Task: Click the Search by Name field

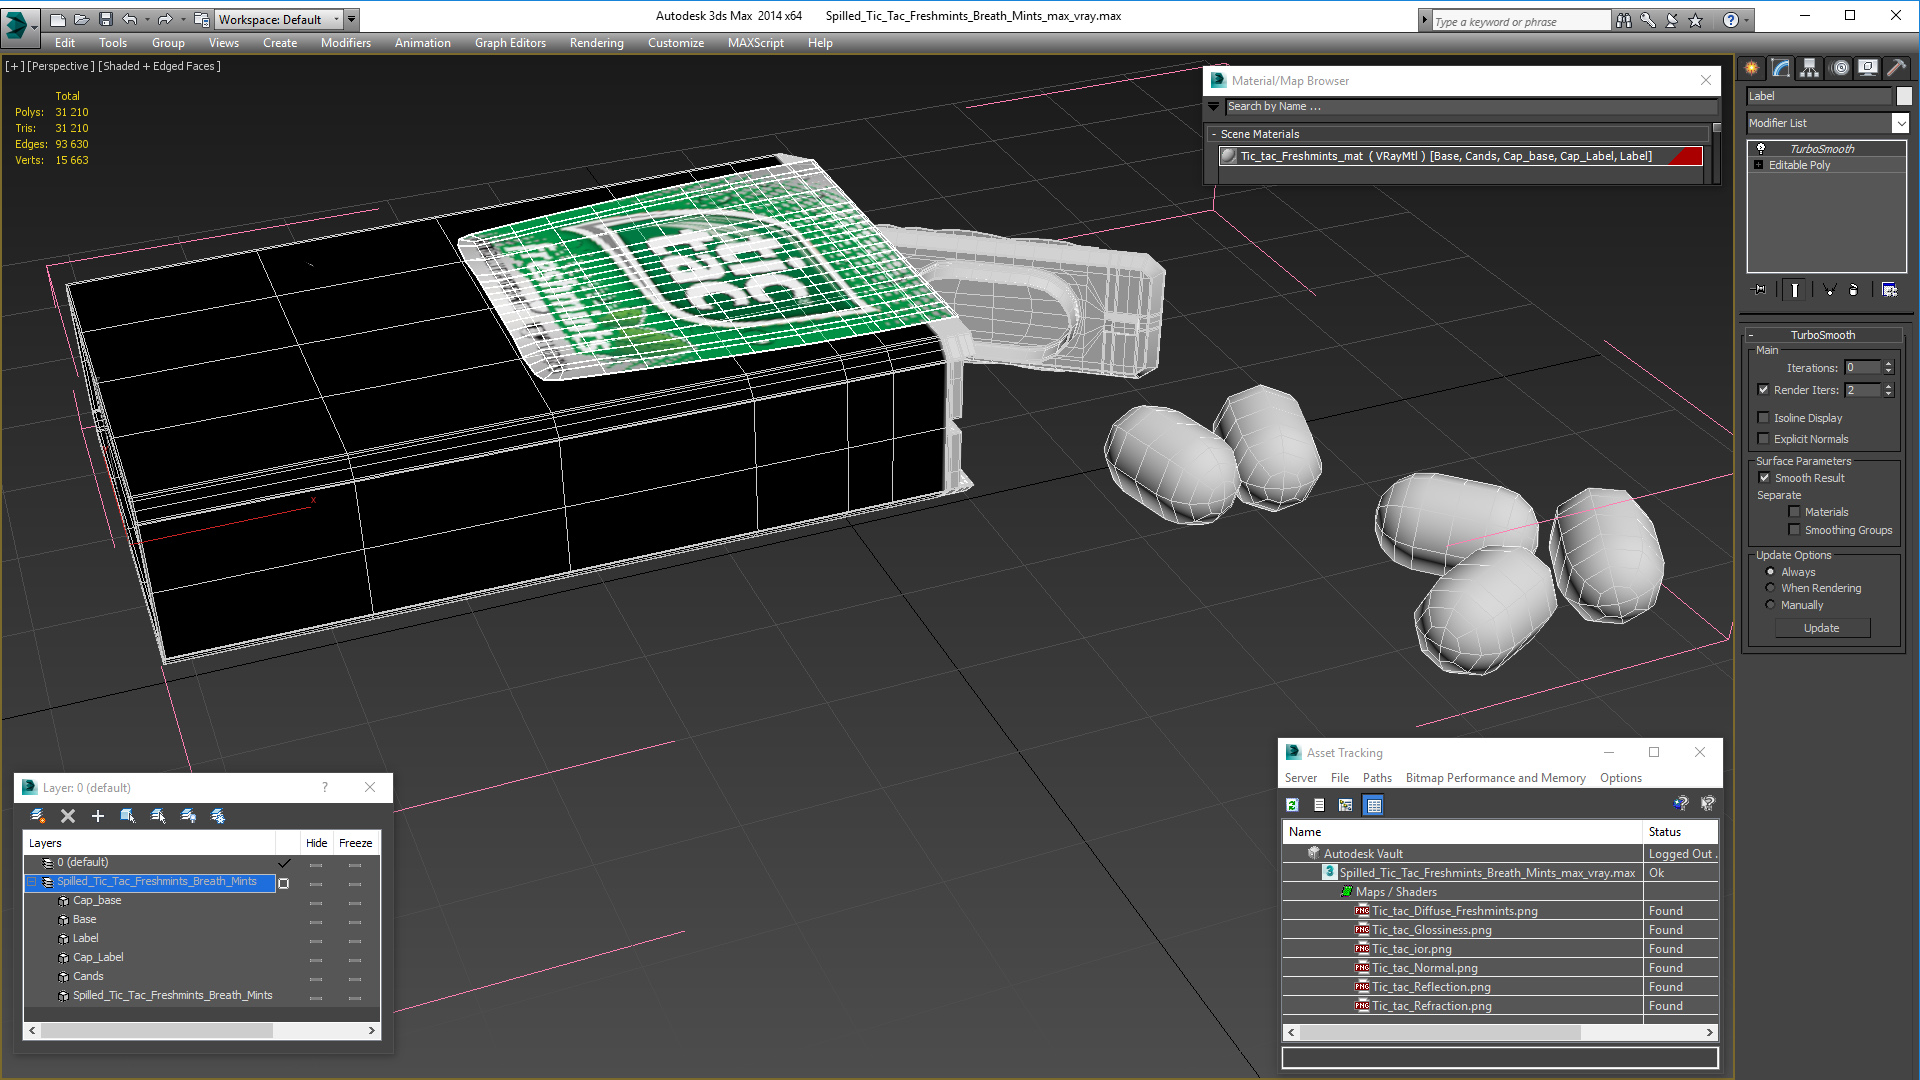Action: click(1470, 106)
